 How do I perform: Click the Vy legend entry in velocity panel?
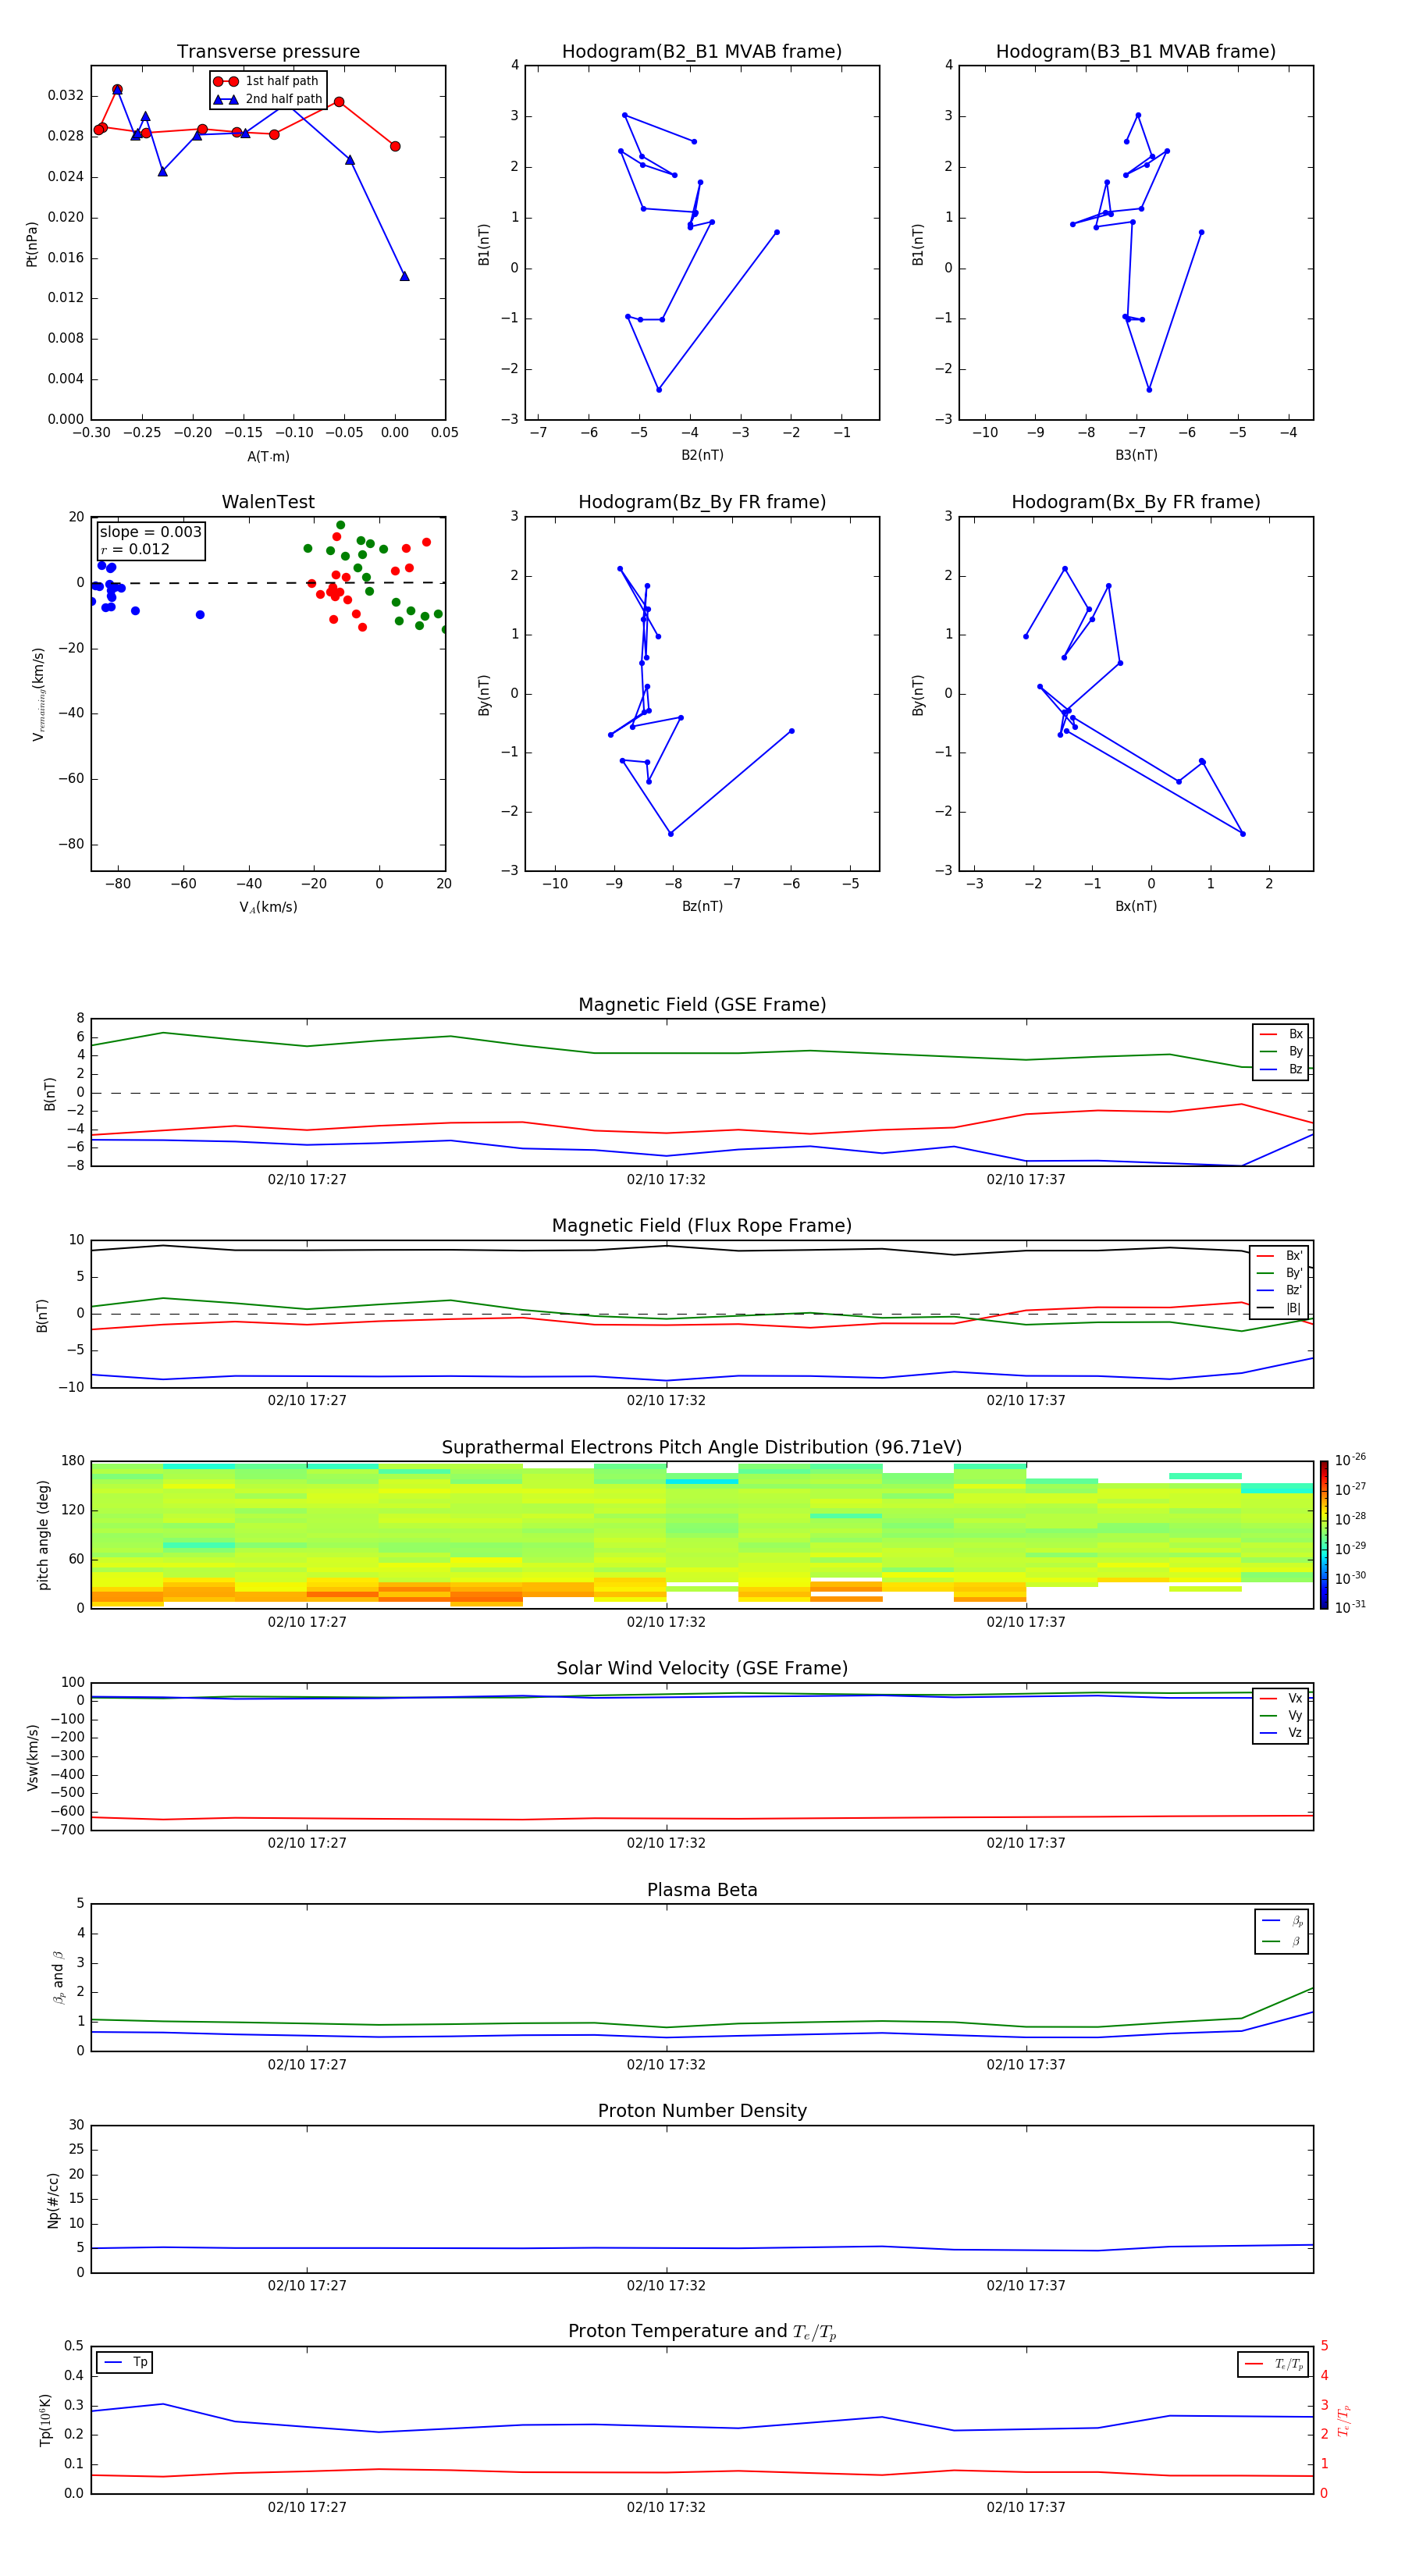1281,1716
